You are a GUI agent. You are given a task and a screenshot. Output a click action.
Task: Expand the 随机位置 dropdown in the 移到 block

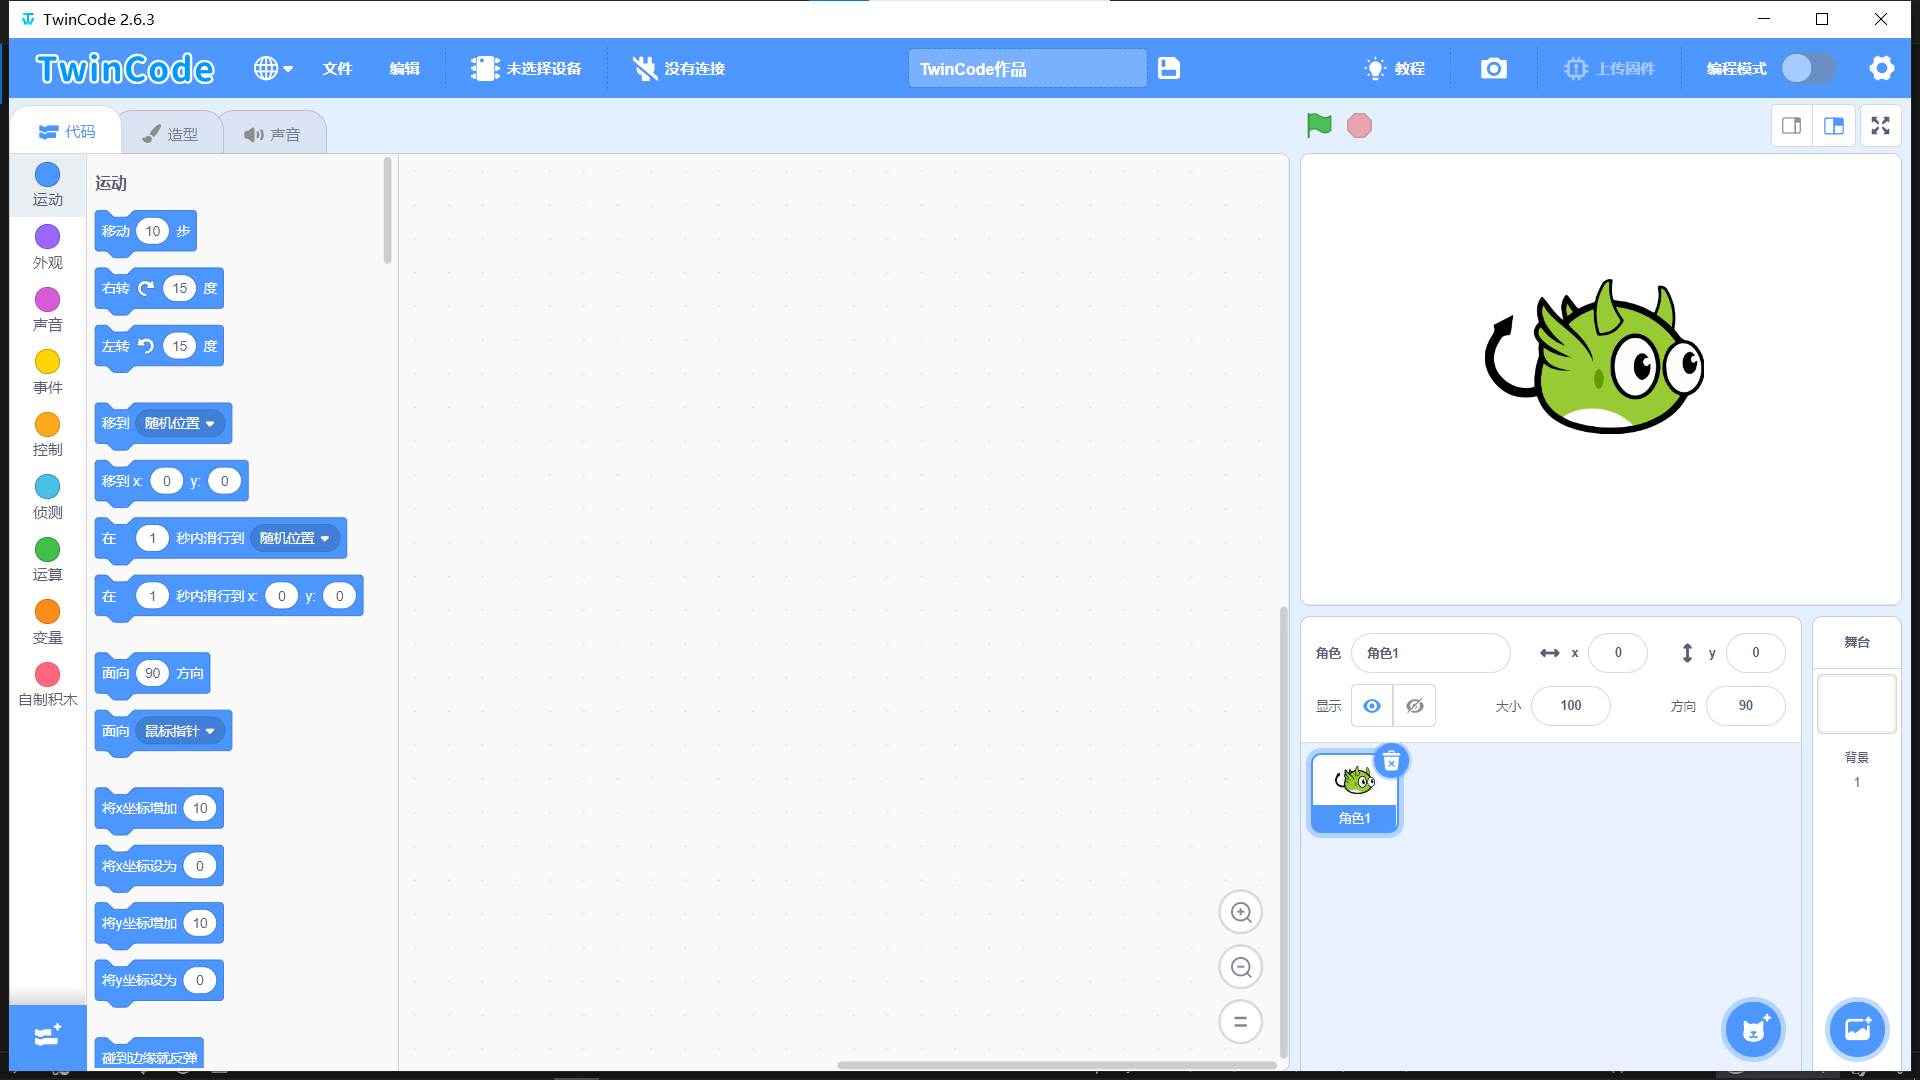(x=180, y=424)
